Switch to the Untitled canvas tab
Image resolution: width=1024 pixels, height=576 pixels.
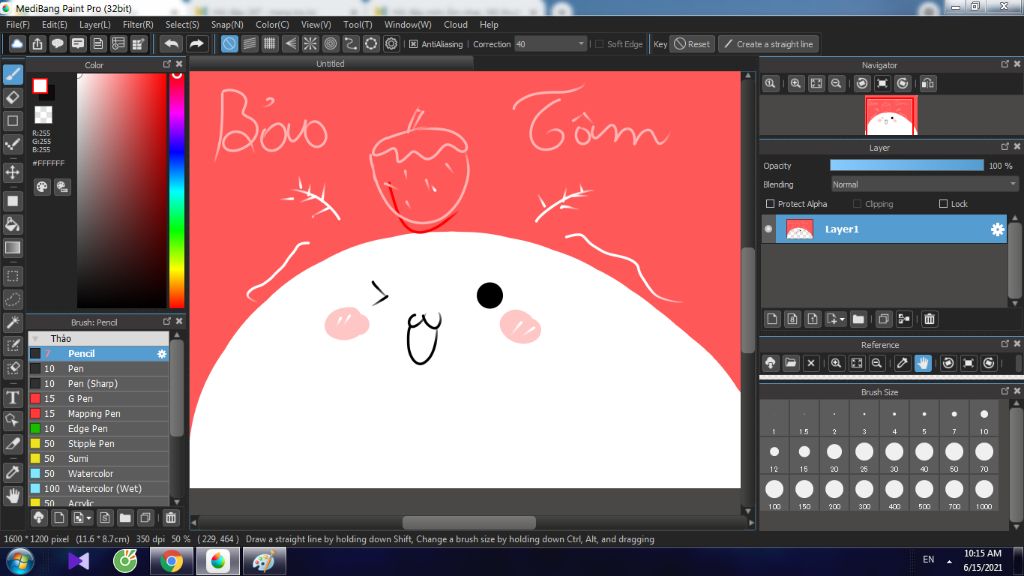point(330,64)
